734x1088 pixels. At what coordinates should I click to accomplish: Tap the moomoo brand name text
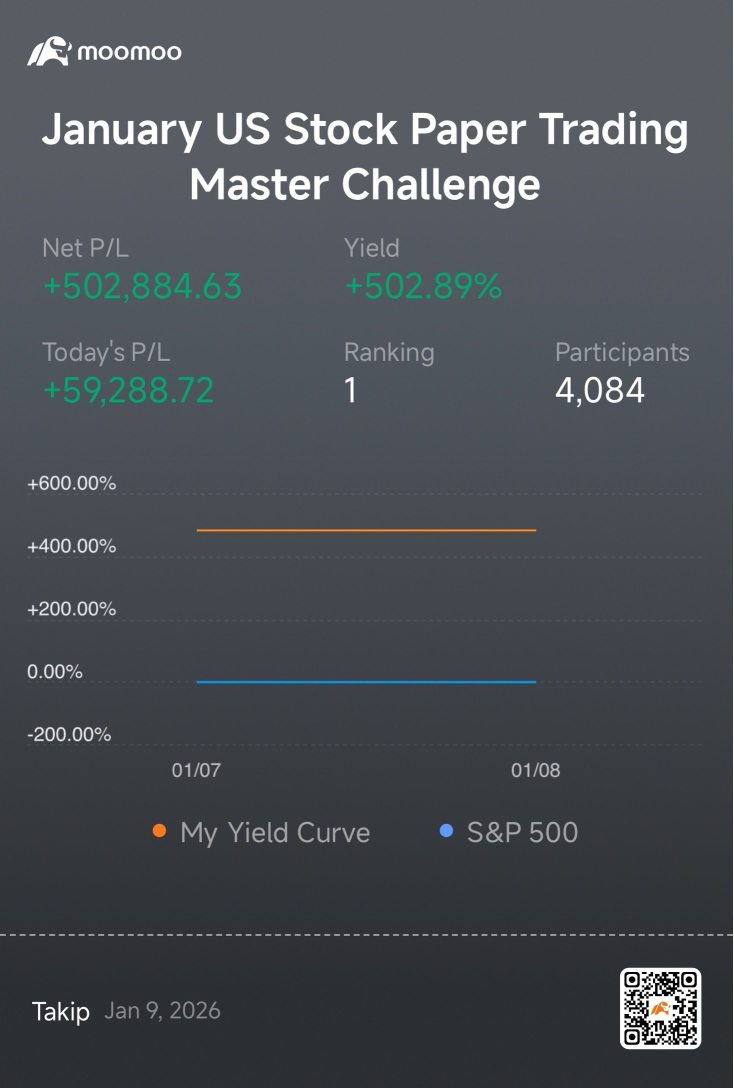130,52
